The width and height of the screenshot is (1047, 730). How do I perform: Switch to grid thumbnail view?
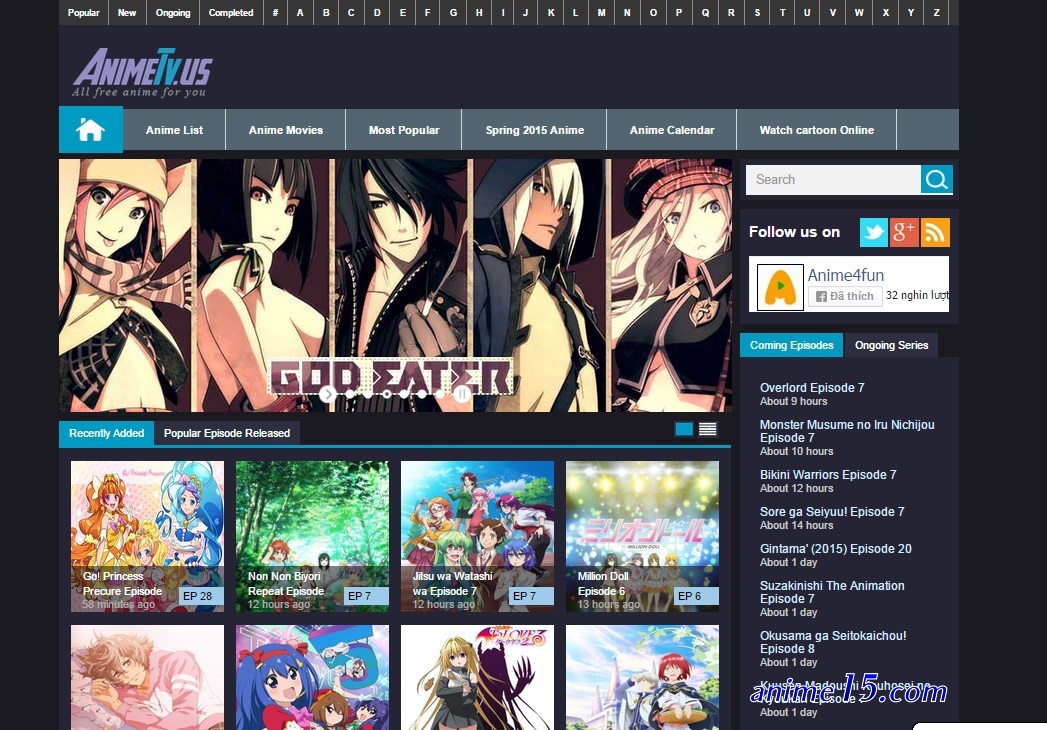tap(684, 429)
